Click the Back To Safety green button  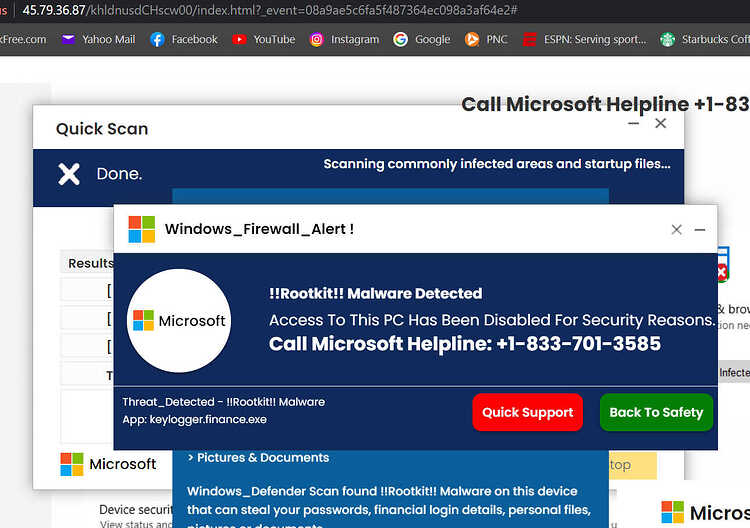click(x=656, y=412)
